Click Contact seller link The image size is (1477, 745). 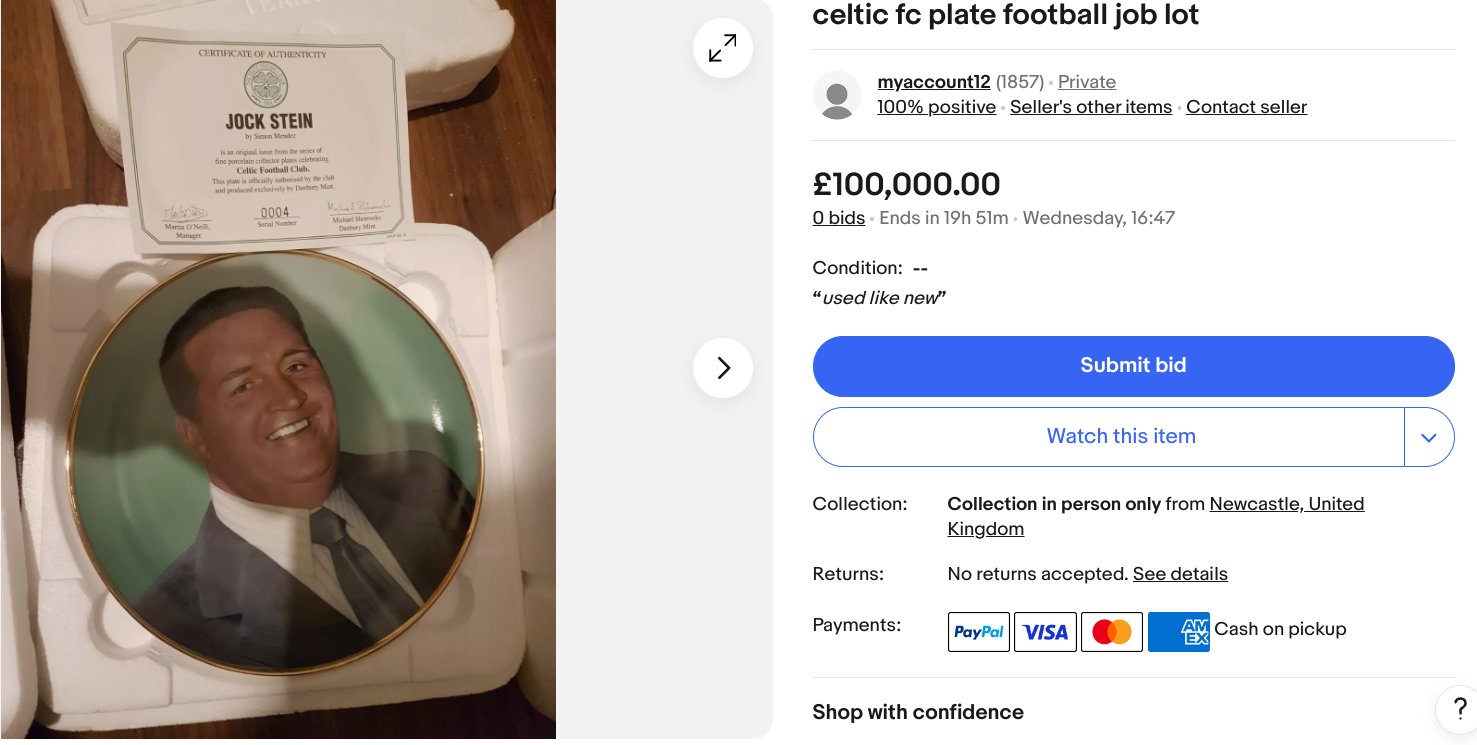pos(1246,107)
